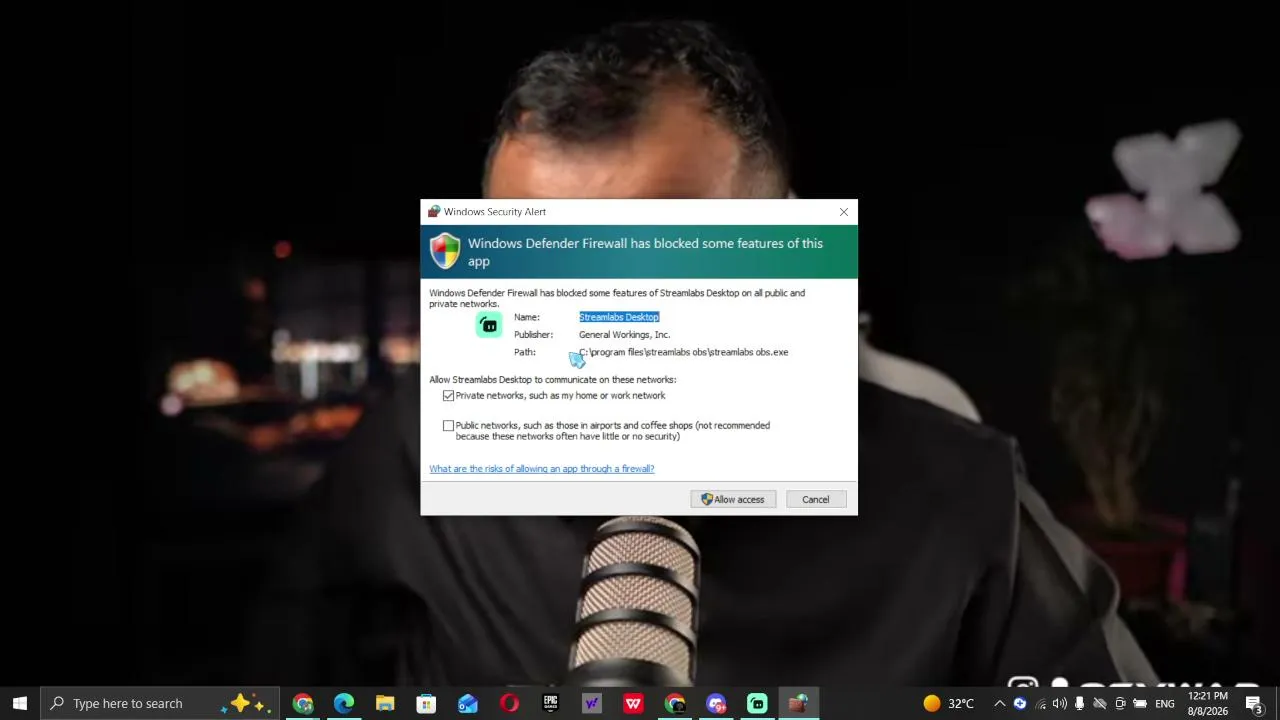1280x720 pixels.
Task: Check the Public networks checkbox
Action: click(448, 426)
